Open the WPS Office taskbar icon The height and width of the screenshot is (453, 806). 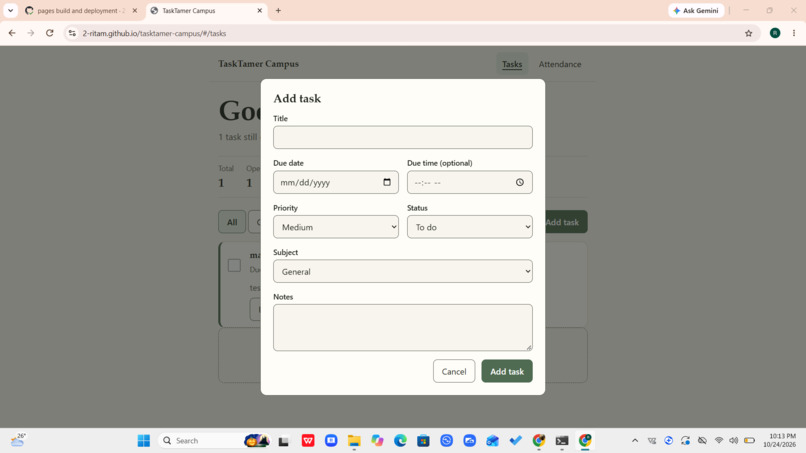(308, 441)
